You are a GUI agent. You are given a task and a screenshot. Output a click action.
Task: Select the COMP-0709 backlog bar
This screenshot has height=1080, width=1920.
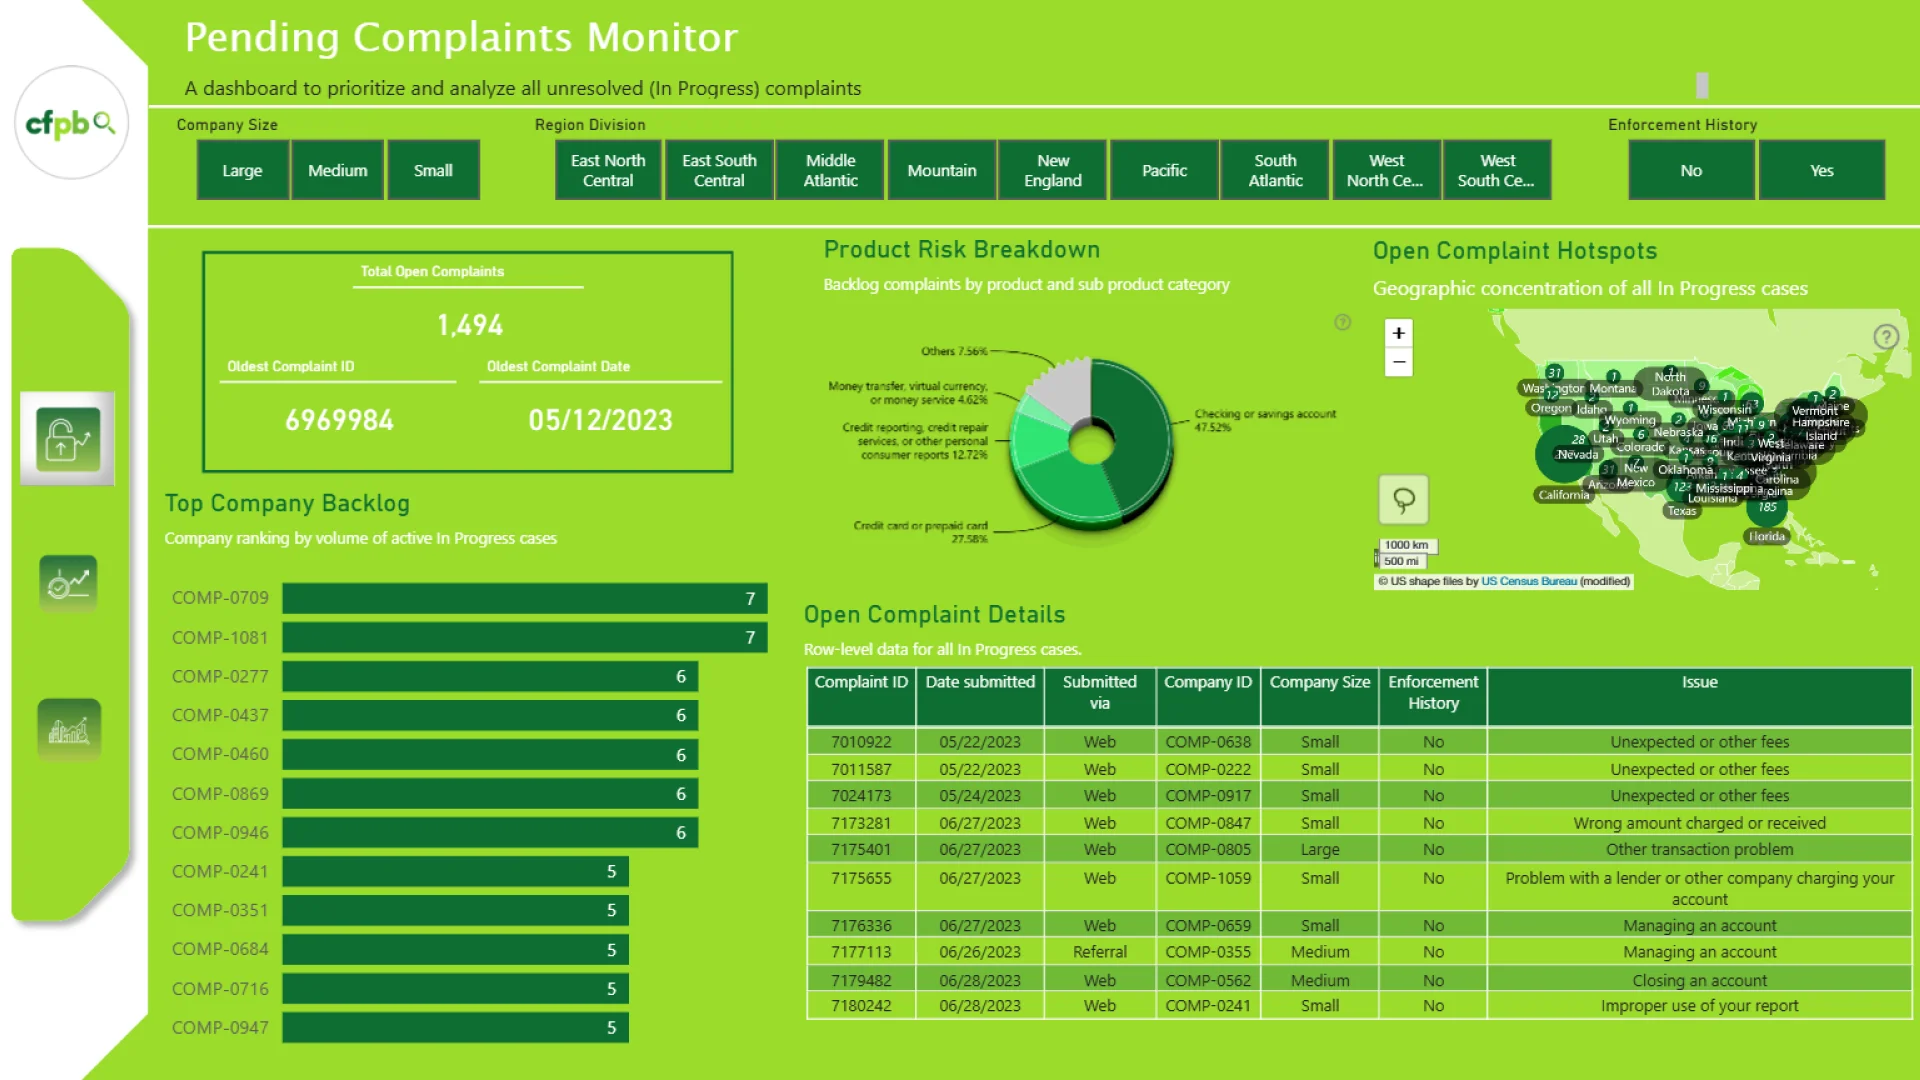pos(524,598)
